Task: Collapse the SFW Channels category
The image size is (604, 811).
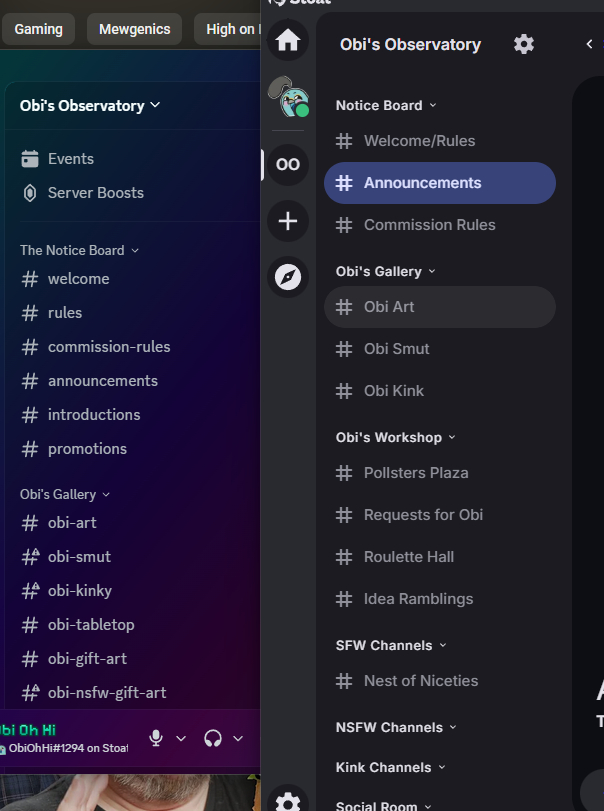Action: (390, 645)
